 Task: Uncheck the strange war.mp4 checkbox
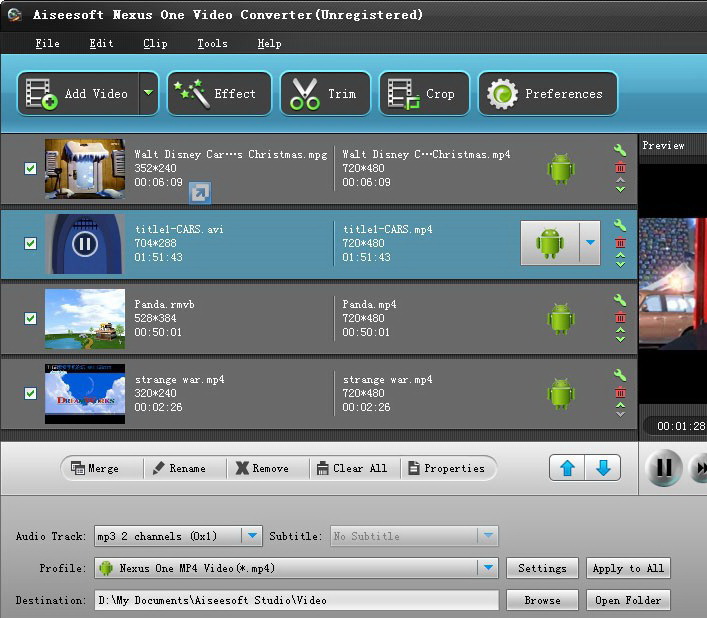click(30, 394)
